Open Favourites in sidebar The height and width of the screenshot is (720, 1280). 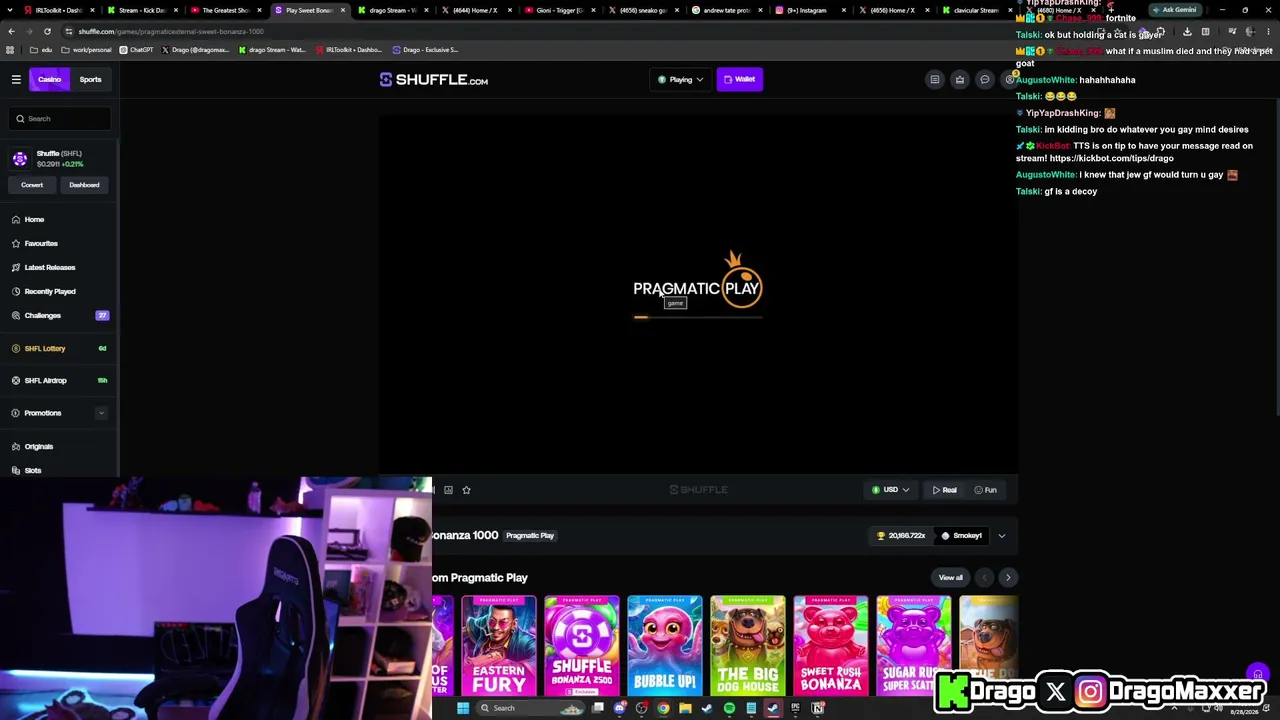(x=41, y=243)
